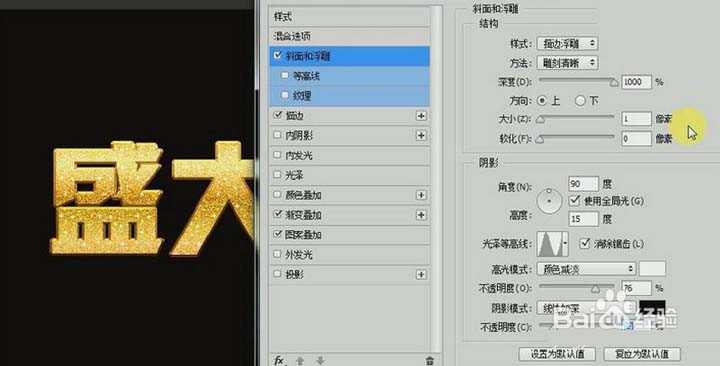Viewport: 720px width, 366px height.
Task: Select the 下 direction radio button
Action: pos(580,100)
